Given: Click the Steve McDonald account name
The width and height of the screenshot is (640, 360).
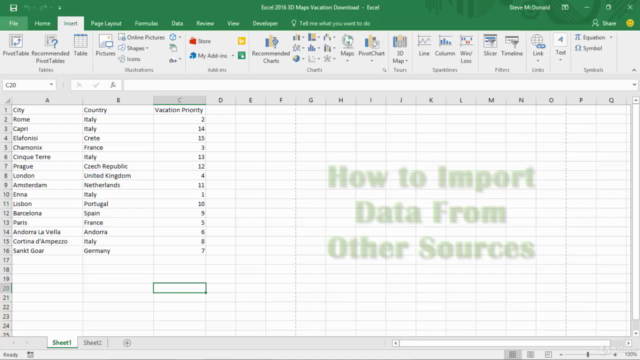Looking at the screenshot, I should coord(529,7).
